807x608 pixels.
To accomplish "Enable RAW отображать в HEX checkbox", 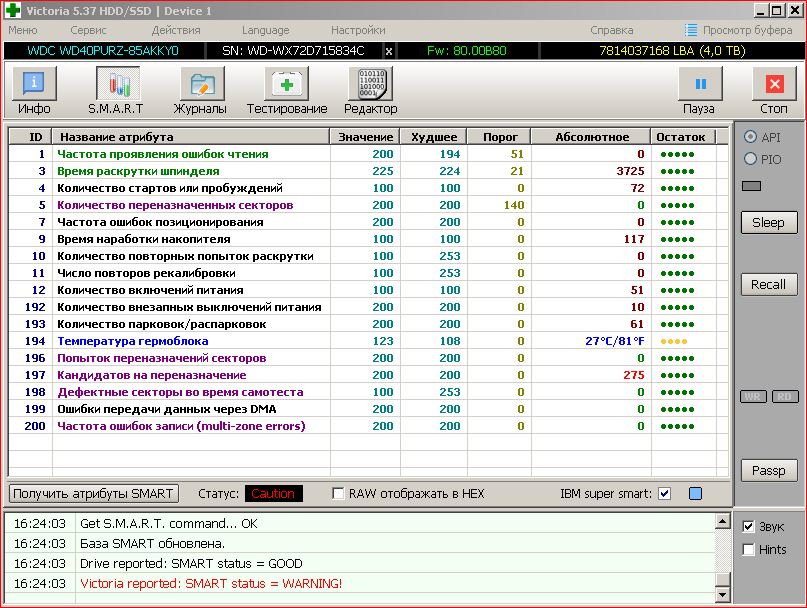I will 338,494.
